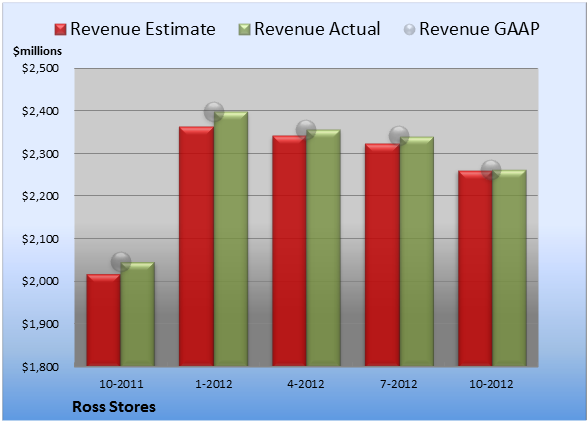Click the GAAP marker above 10-2012

[491, 170]
